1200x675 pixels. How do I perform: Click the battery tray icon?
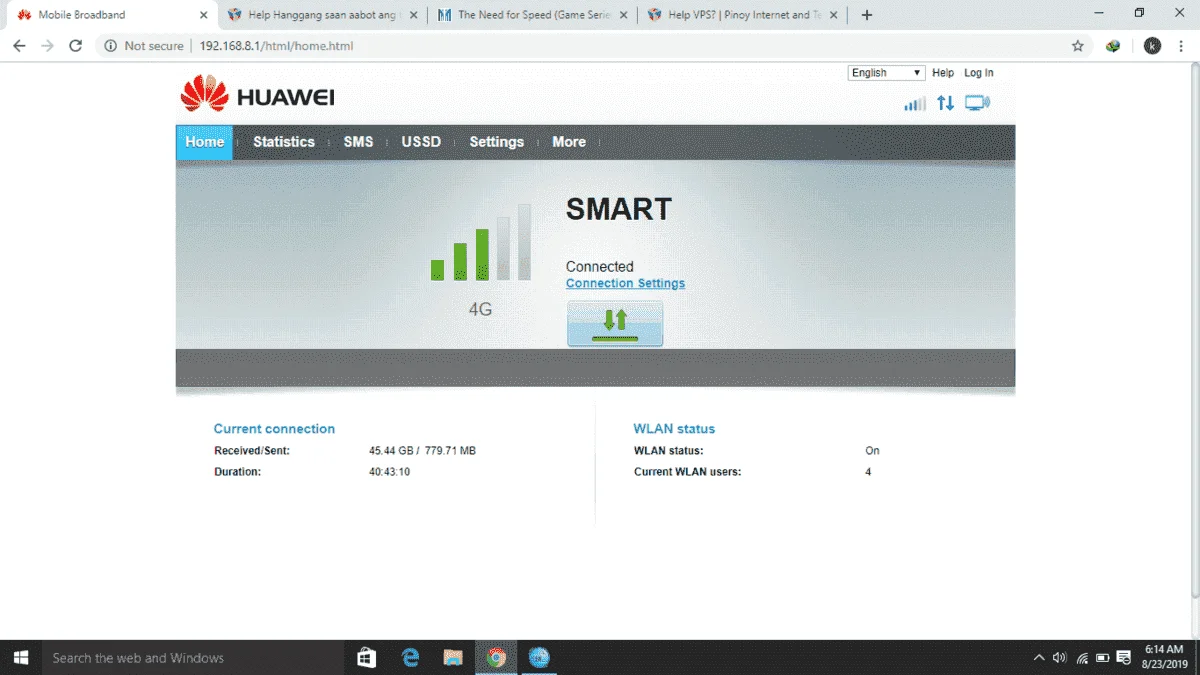[1103, 658]
